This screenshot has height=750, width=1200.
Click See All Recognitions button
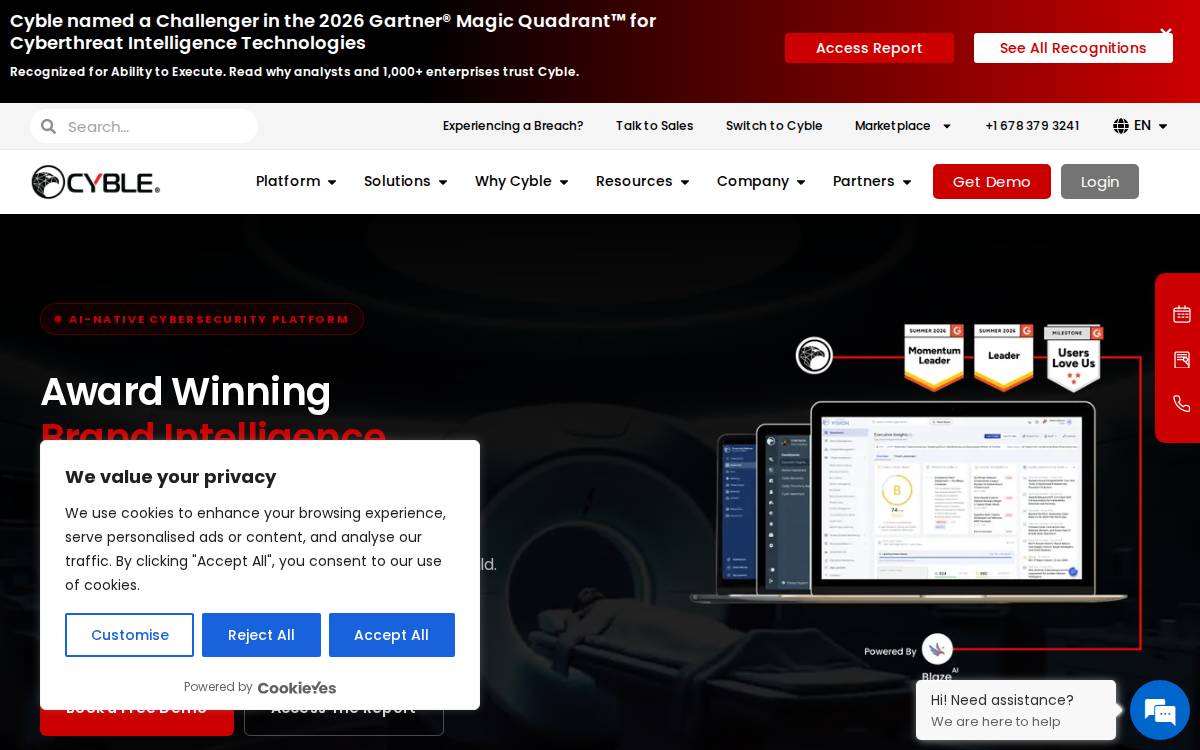point(1073,48)
